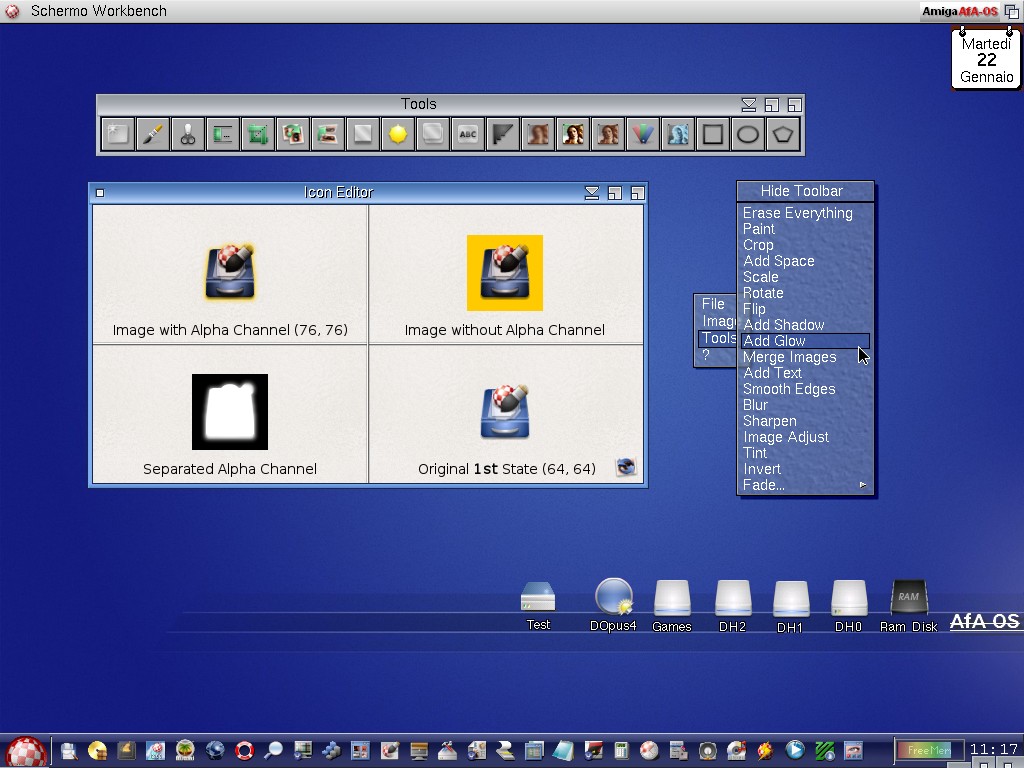Click the yellow Add Glow toolbar icon
Screen dimensions: 1024x768
(x=398, y=134)
